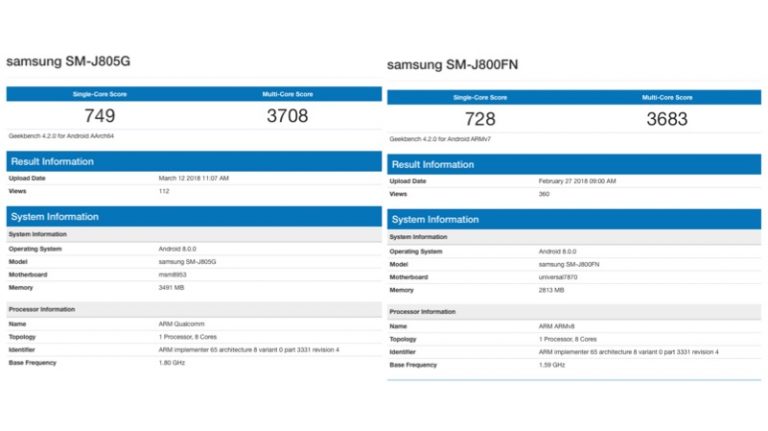Select the 749 single-core score value
This screenshot has height=431, width=768.
click(99, 116)
